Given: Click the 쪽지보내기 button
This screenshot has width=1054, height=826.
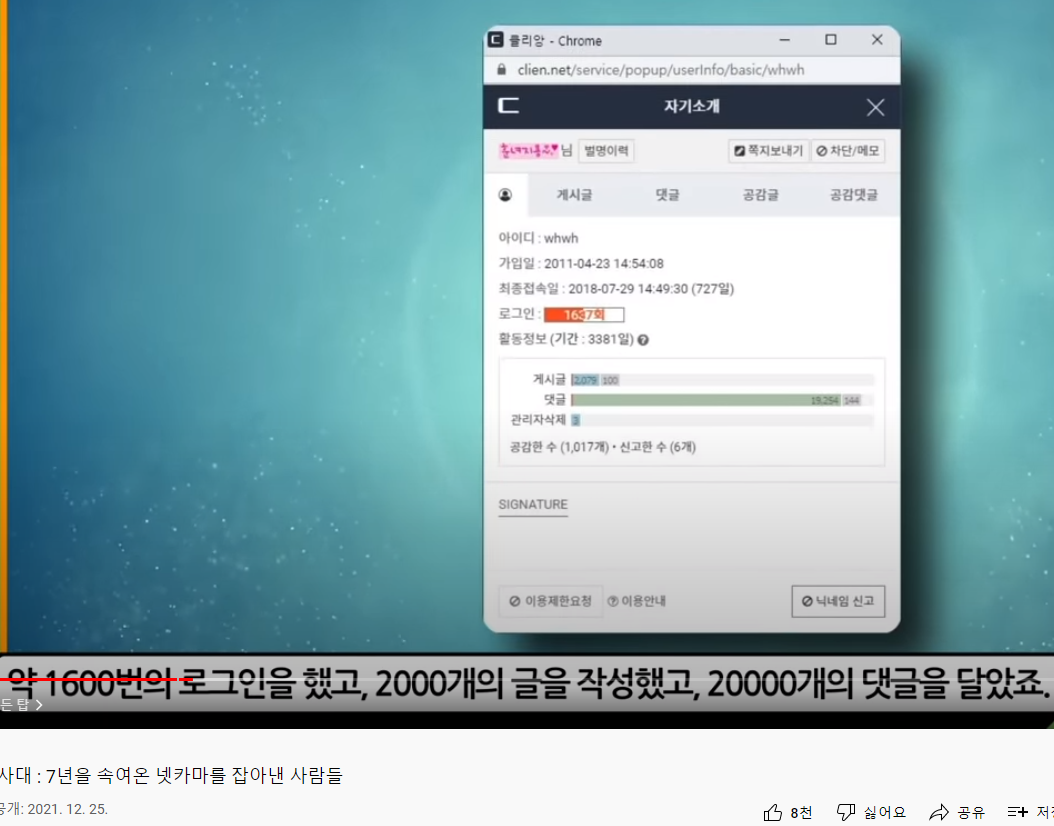Looking at the screenshot, I should (769, 151).
